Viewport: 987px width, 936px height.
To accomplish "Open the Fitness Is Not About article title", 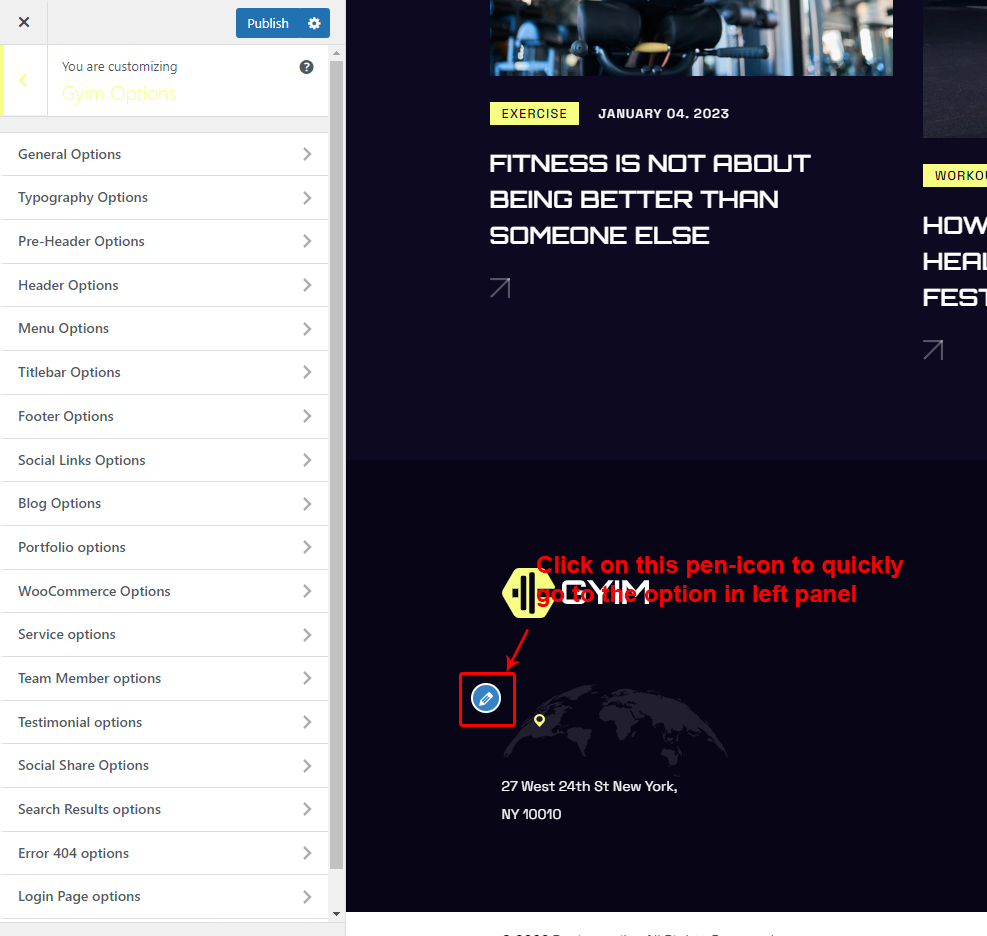I will (649, 199).
